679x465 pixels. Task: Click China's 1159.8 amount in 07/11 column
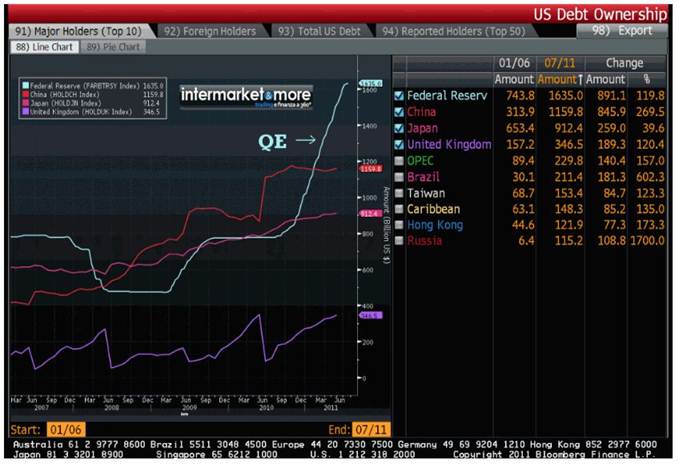pos(566,112)
